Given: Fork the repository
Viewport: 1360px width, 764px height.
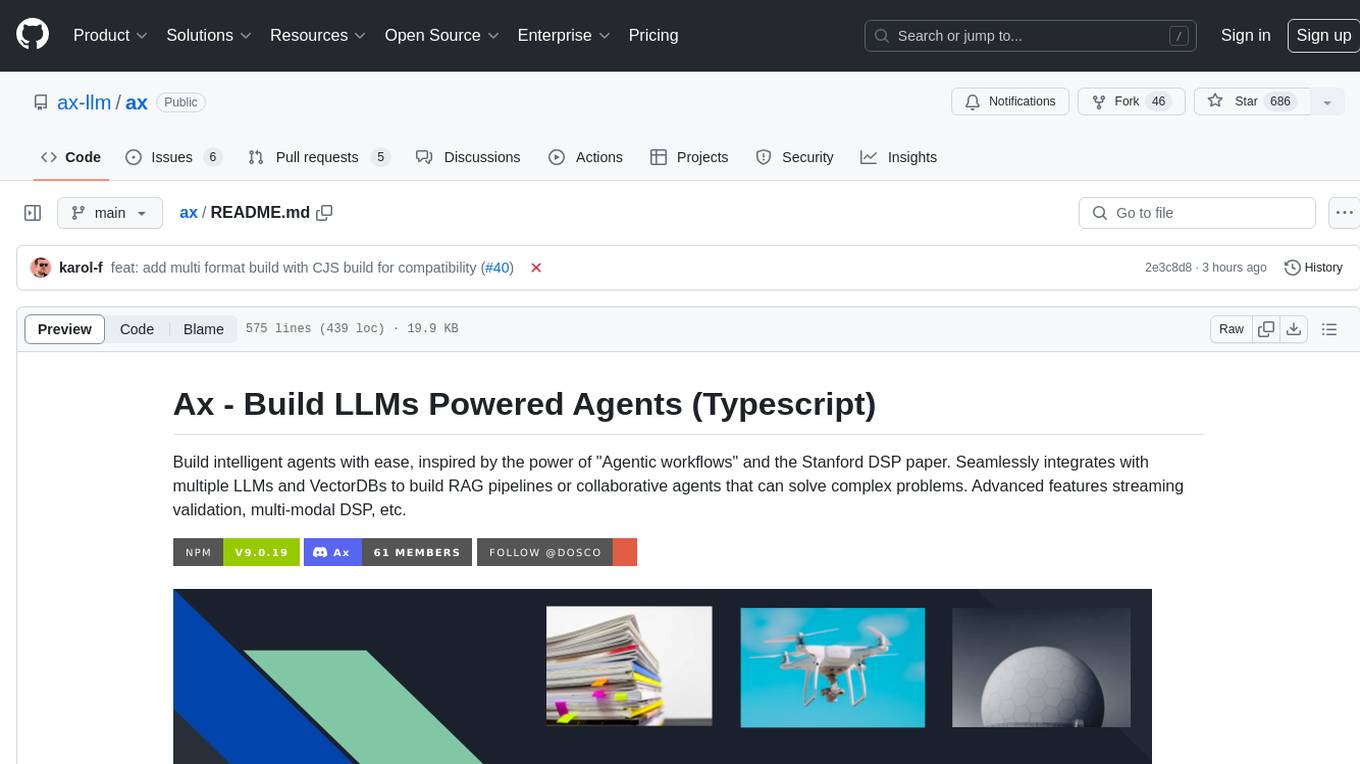Looking at the screenshot, I should (x=1131, y=102).
